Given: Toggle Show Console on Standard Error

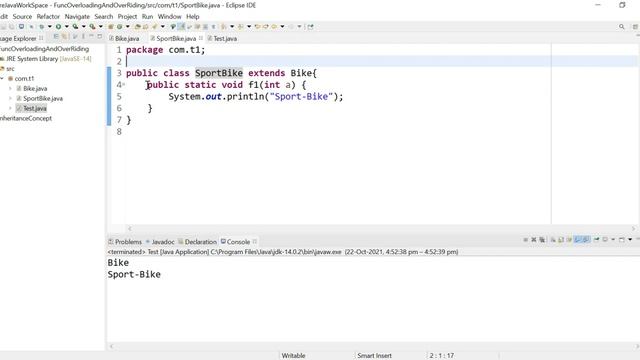Looking at the screenshot, I should [x=586, y=240].
